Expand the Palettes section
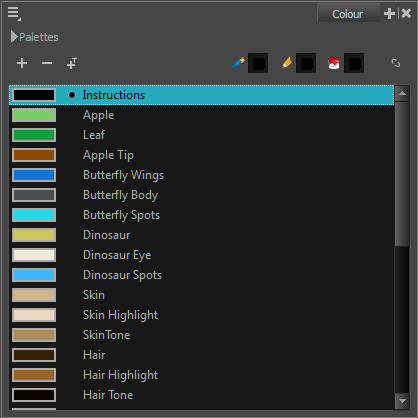 [x=14, y=37]
